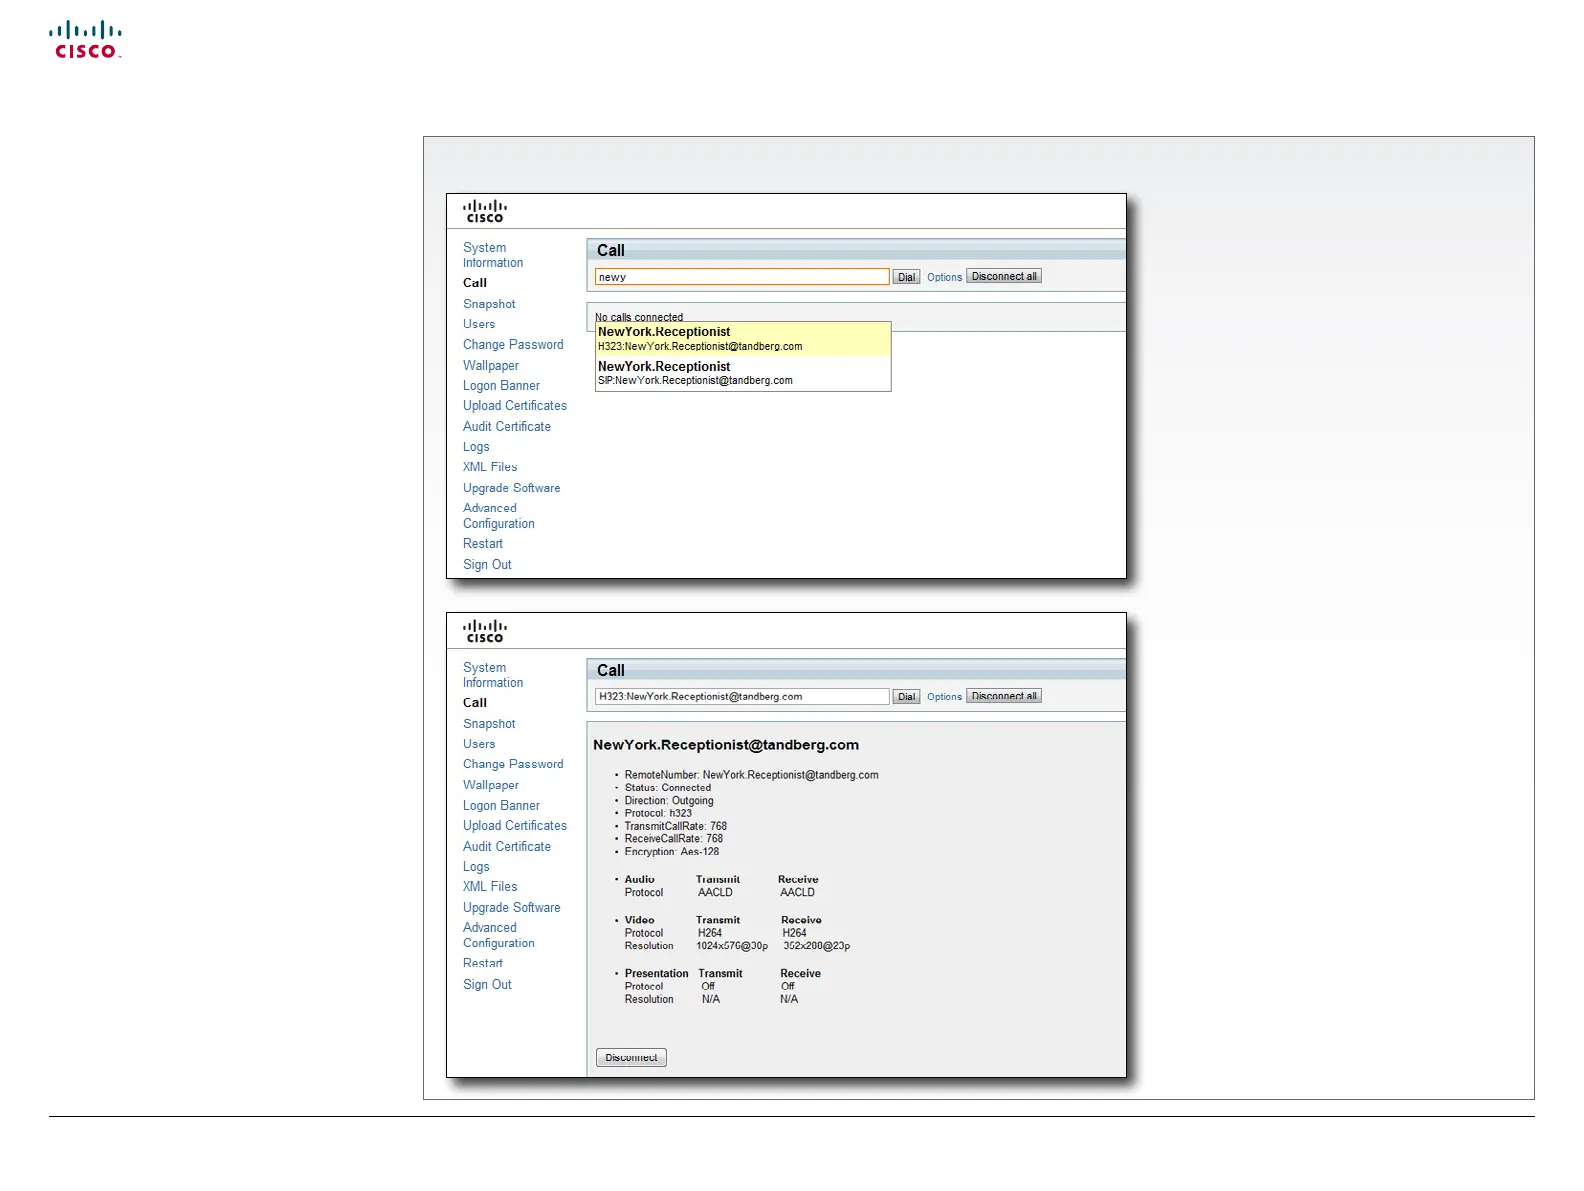The image size is (1584, 1191).
Task: Click video transmit resolution 1024x576@30p
Action: (x=732, y=946)
